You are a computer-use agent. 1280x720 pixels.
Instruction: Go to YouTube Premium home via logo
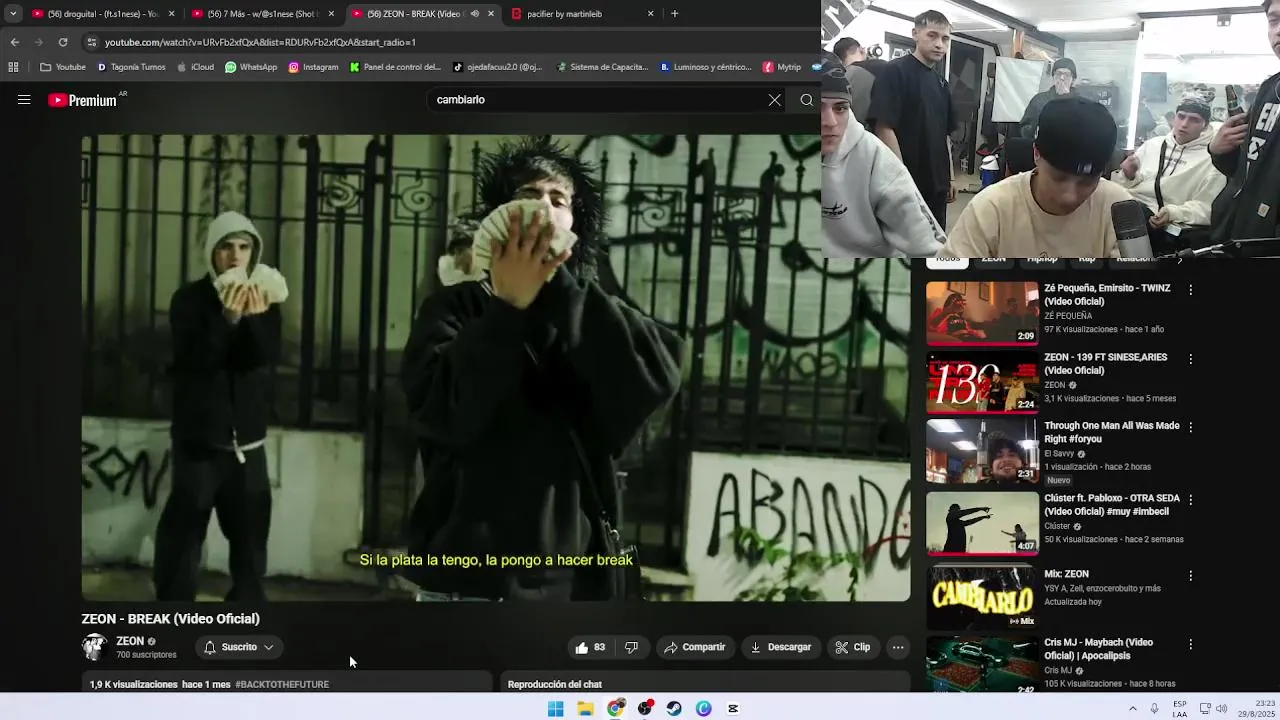(83, 100)
